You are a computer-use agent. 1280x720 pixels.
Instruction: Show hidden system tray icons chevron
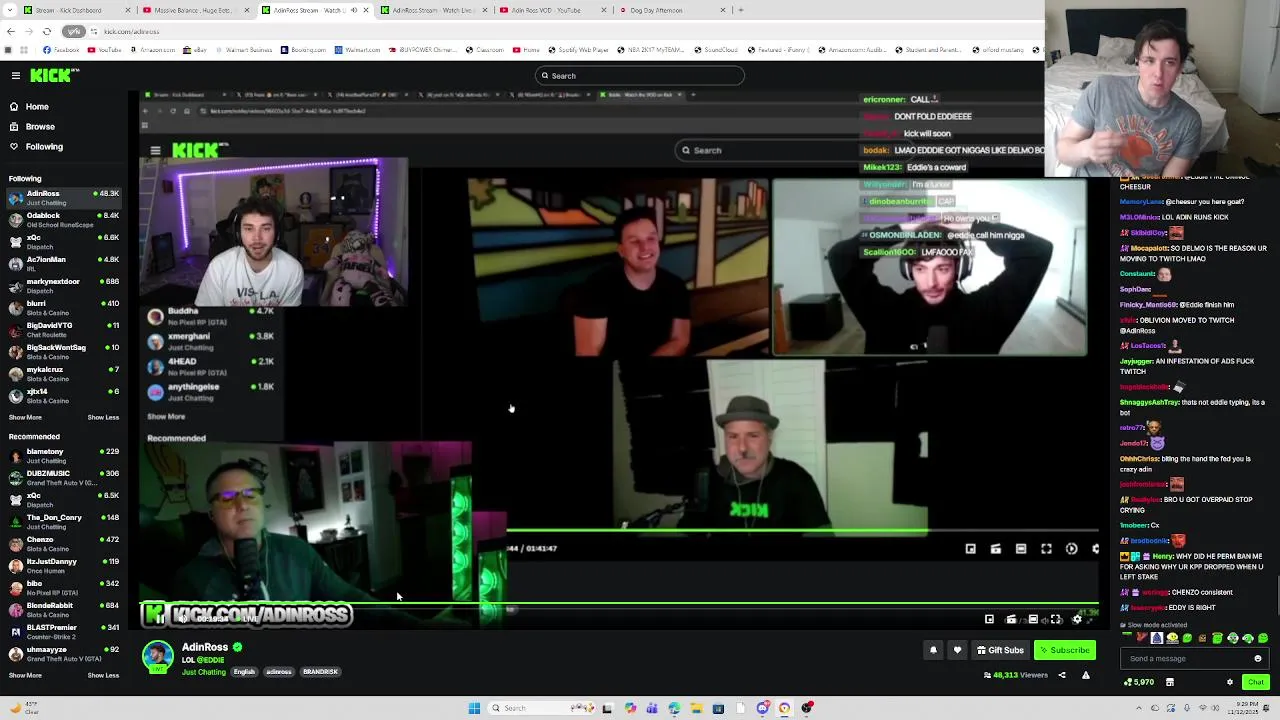[1138, 708]
